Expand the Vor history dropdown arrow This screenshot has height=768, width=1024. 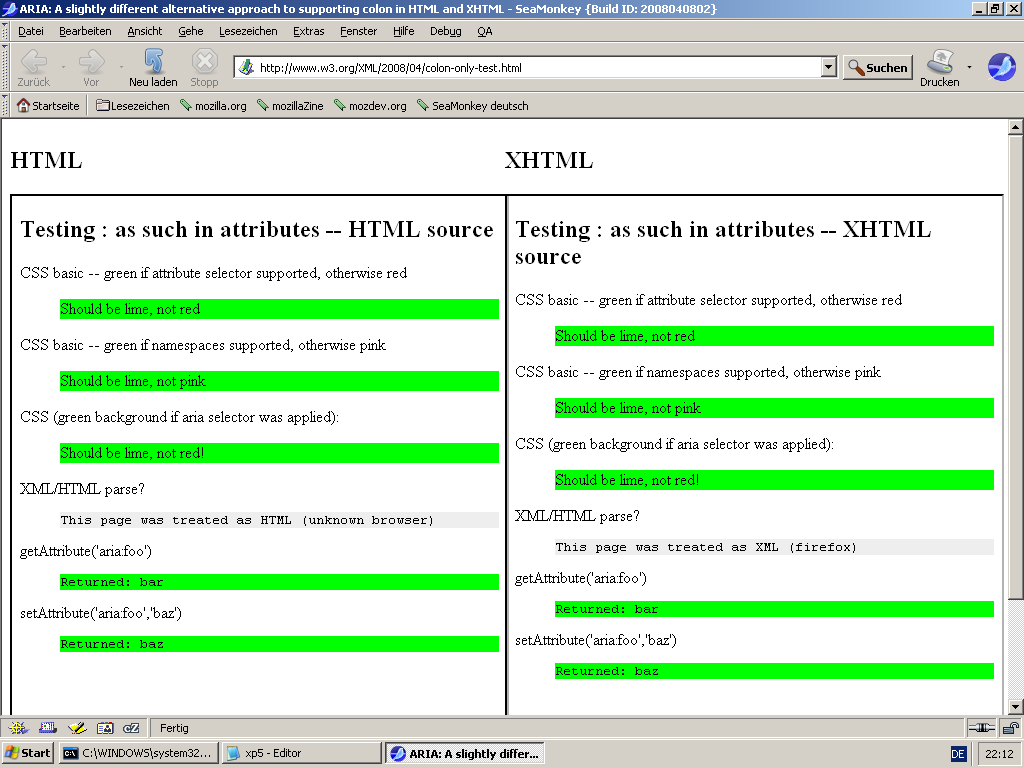pos(121,67)
